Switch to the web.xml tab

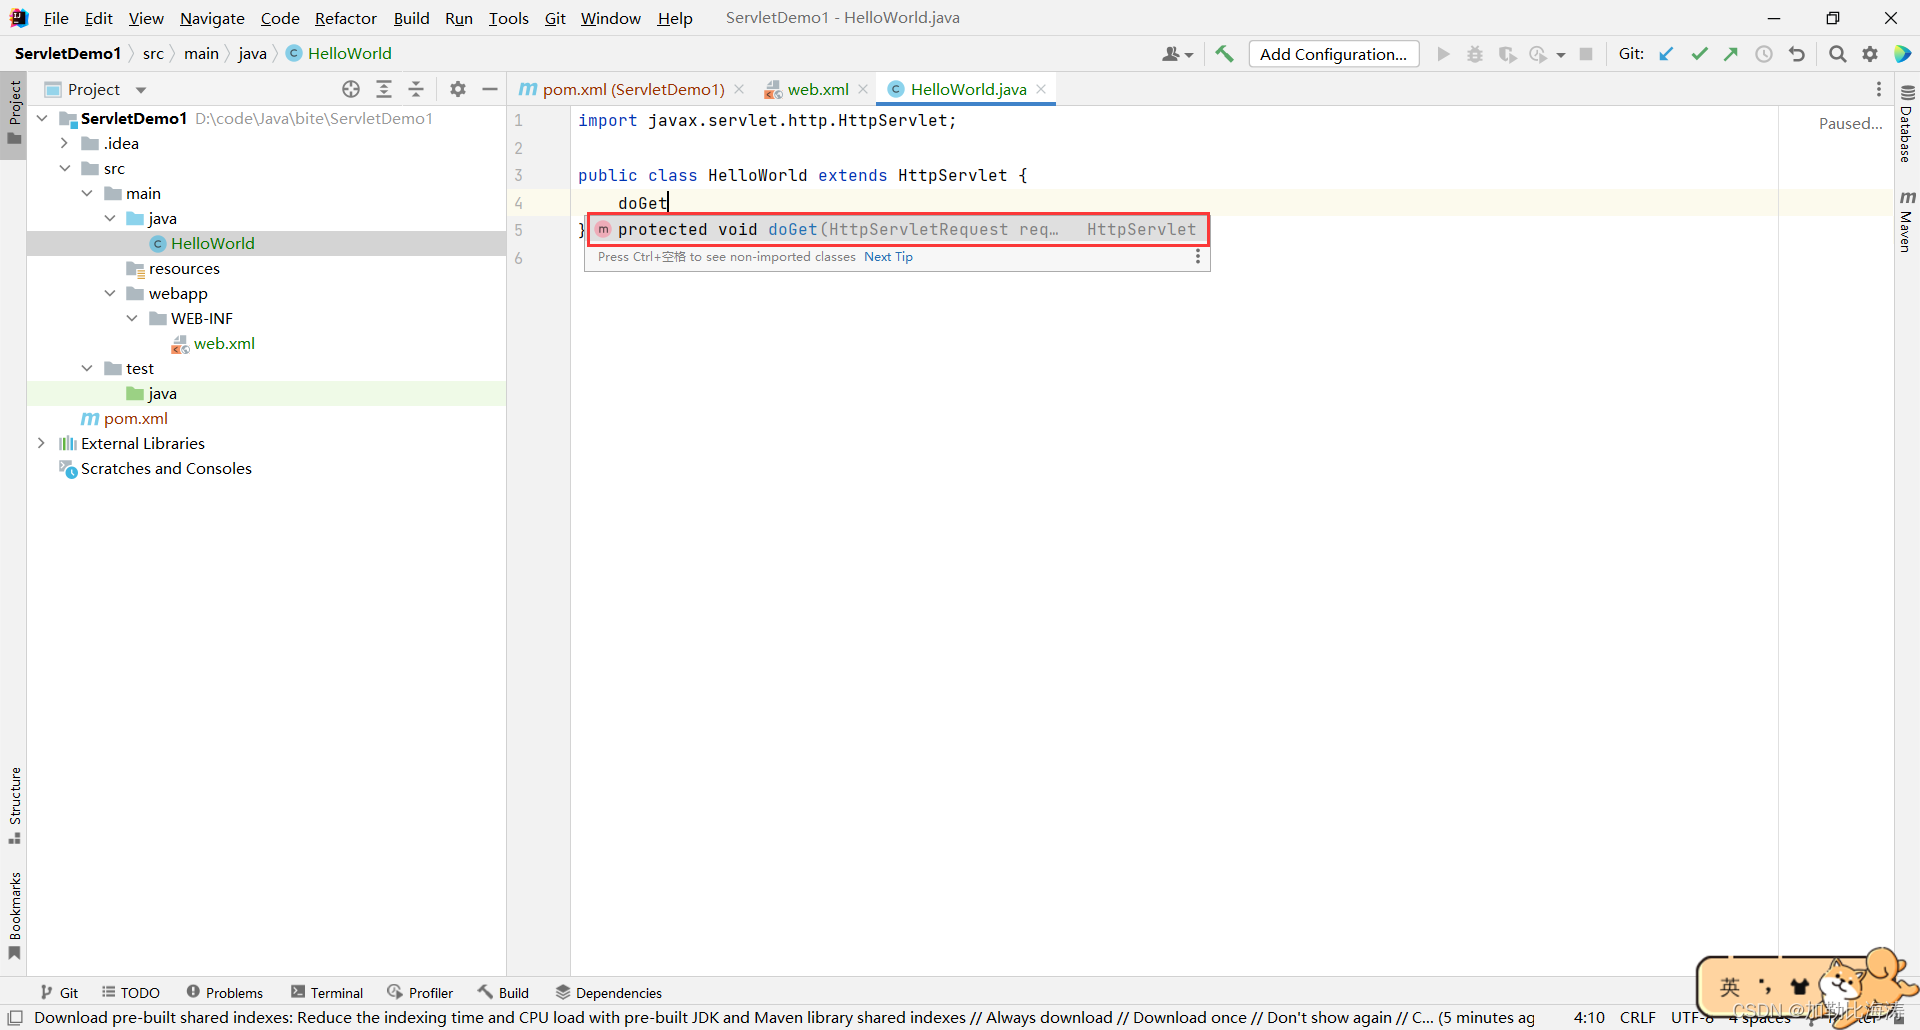pos(816,89)
